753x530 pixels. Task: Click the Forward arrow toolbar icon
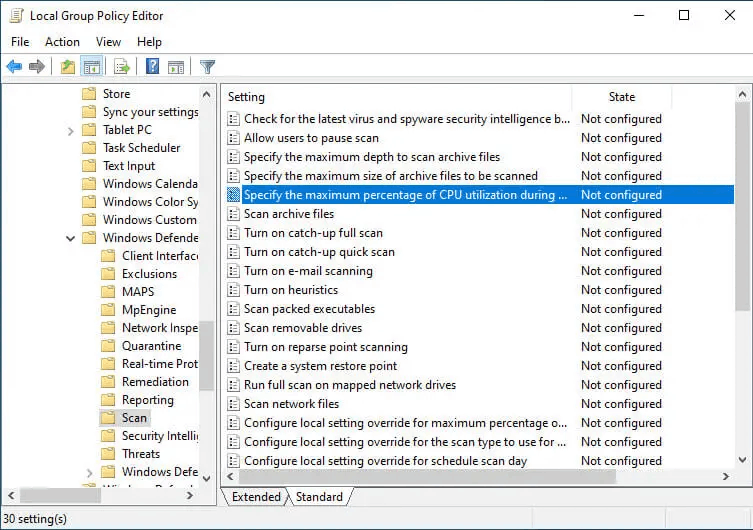click(37, 66)
